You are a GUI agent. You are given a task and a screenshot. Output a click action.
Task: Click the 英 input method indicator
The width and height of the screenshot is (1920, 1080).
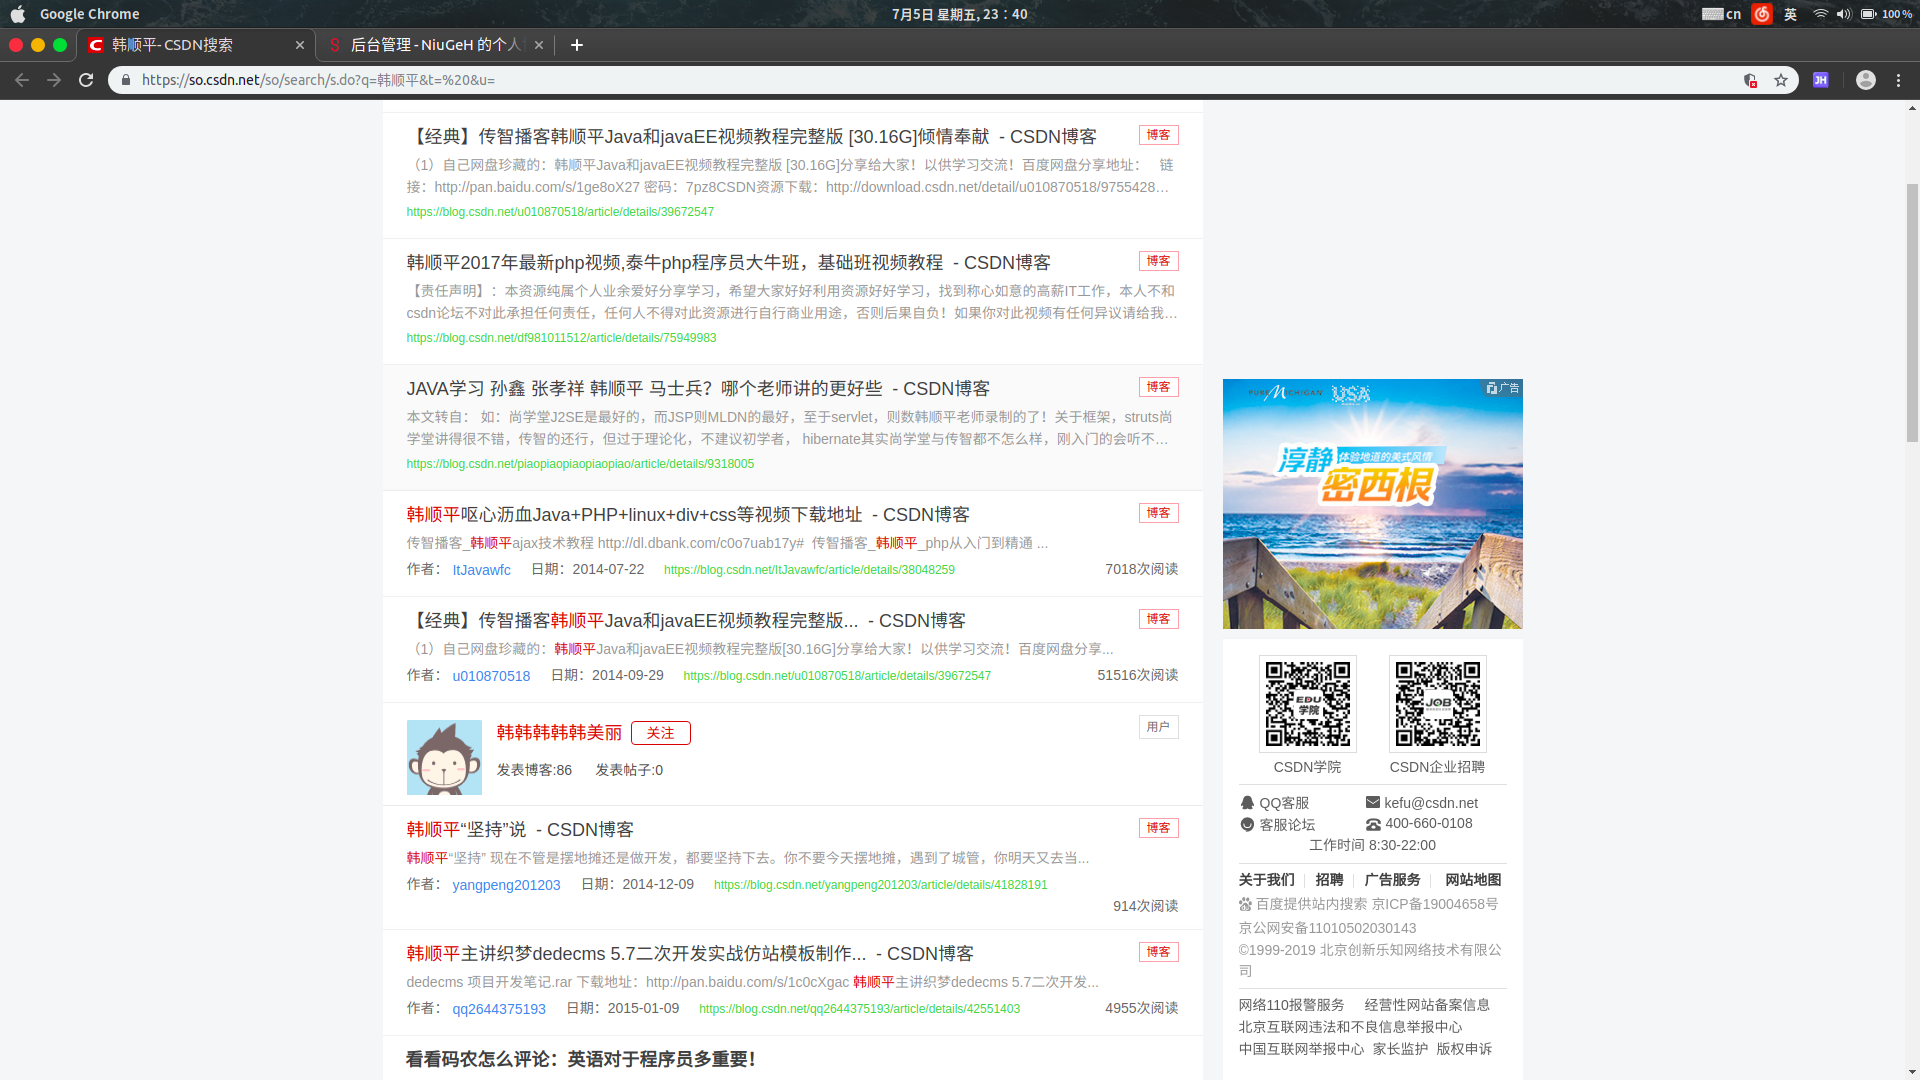1790,14
